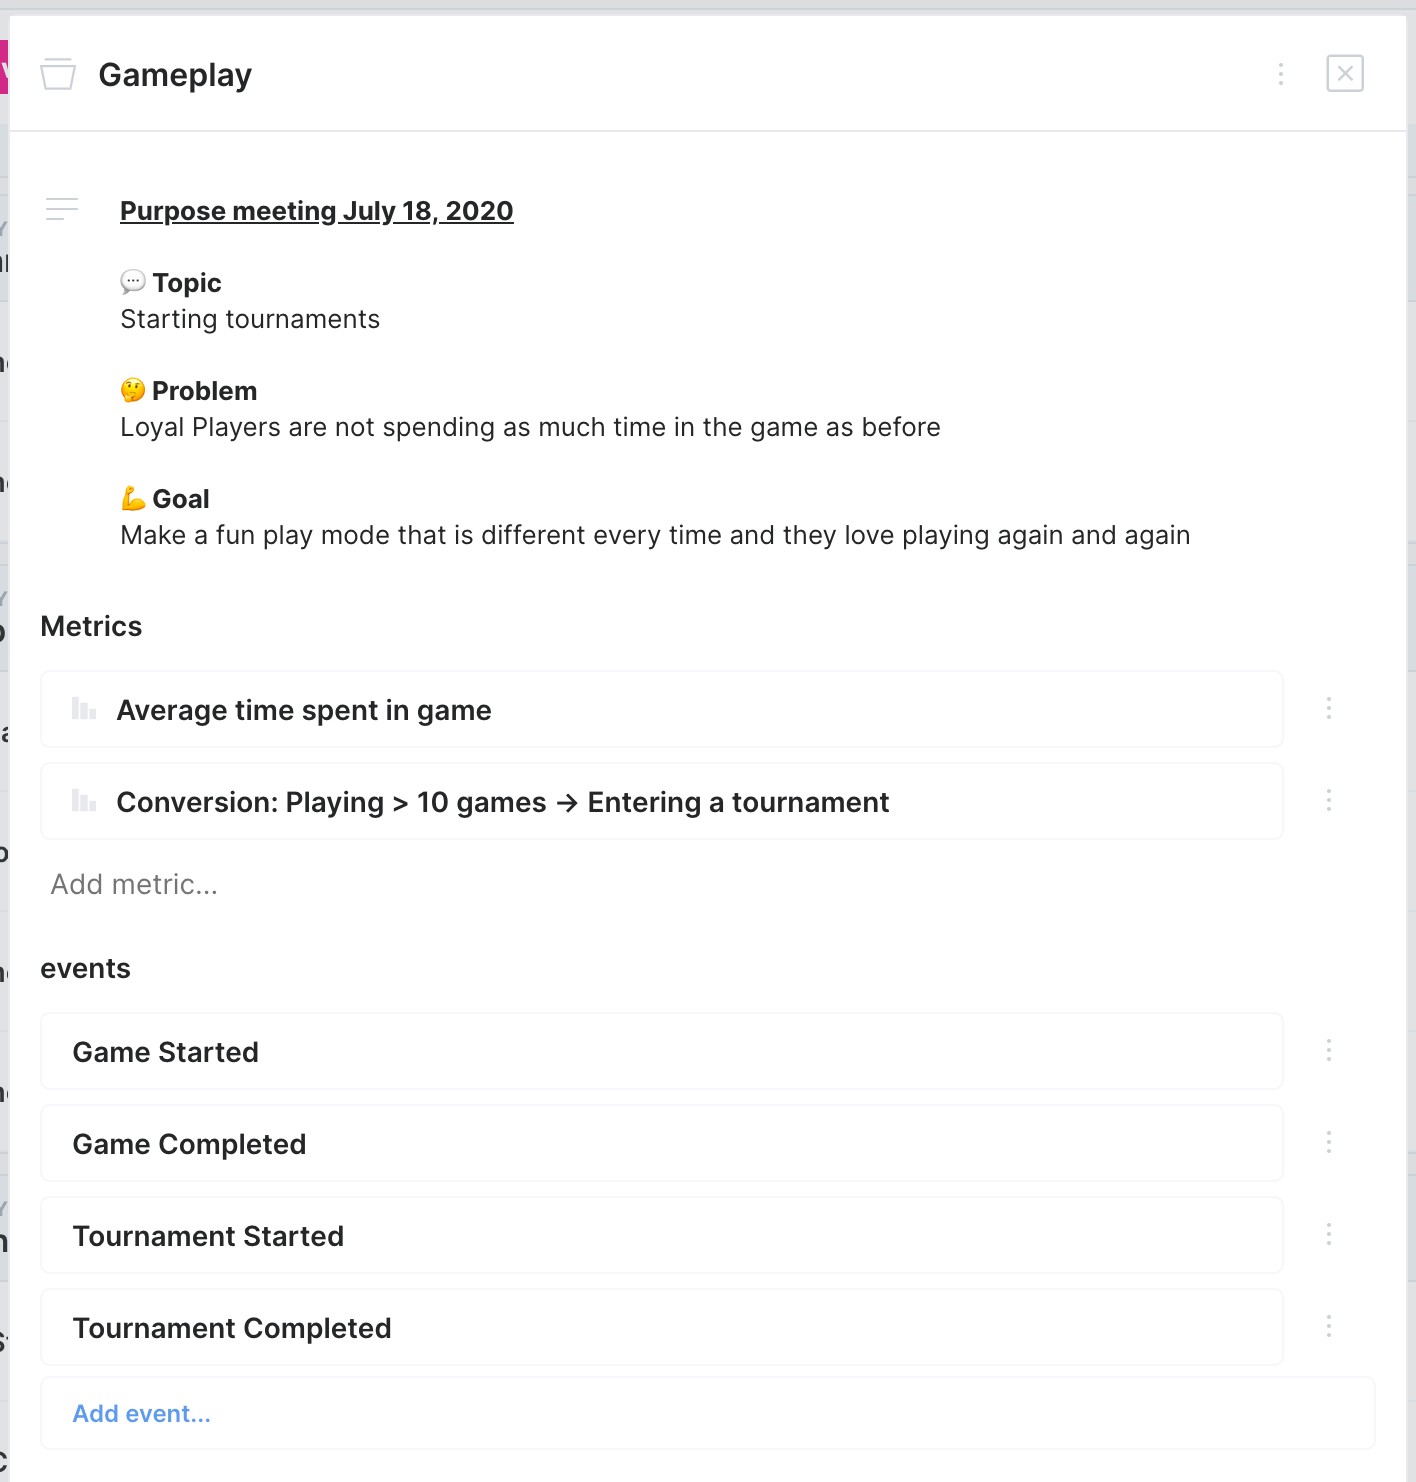The height and width of the screenshot is (1482, 1416).
Task: Open options menu for Tournament Started event
Action: pos(1329,1234)
